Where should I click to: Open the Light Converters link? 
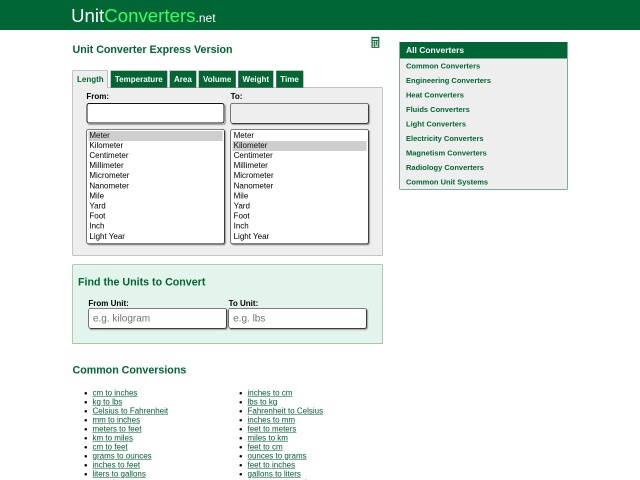pos(436,124)
